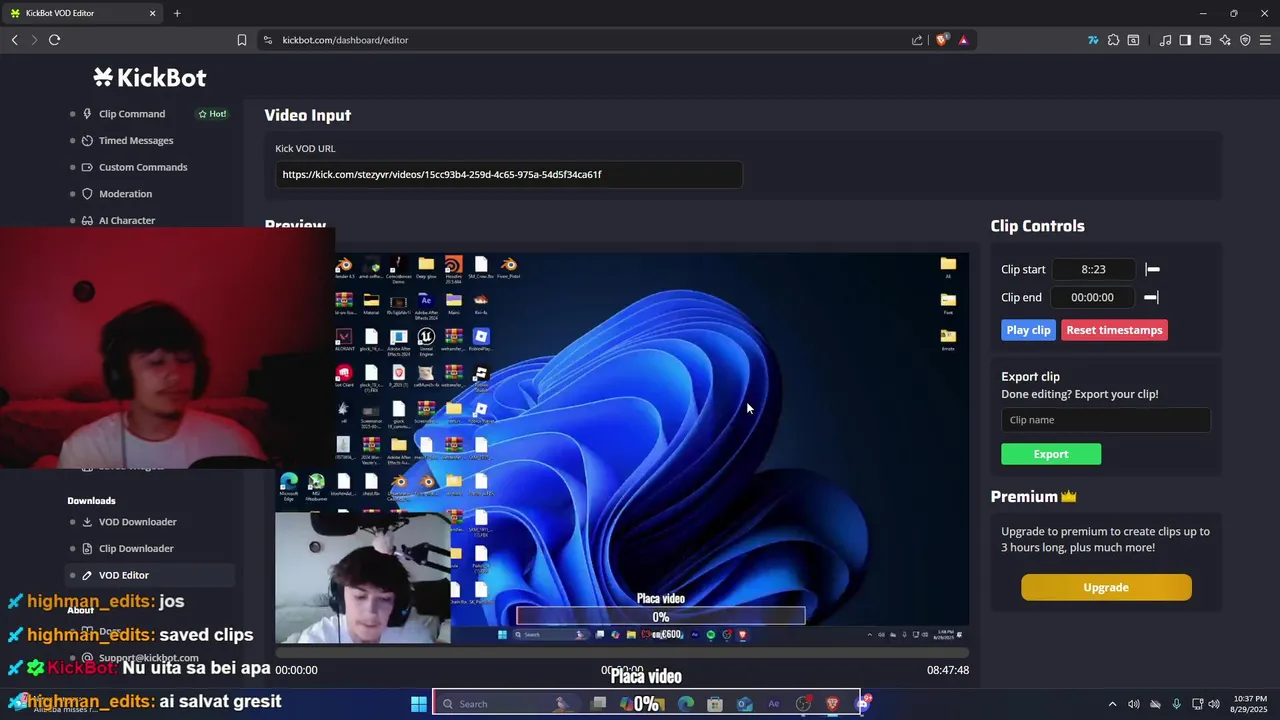The width and height of the screenshot is (1280, 720).
Task: Show hidden system tray icons
Action: [1112, 704]
